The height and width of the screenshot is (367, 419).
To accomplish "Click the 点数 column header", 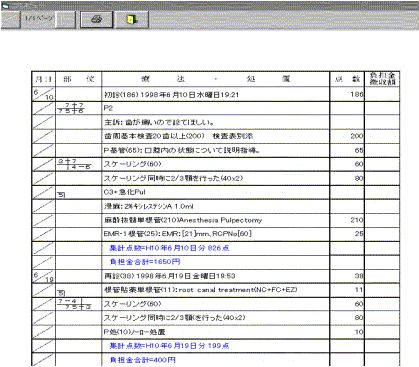I will (x=347, y=79).
